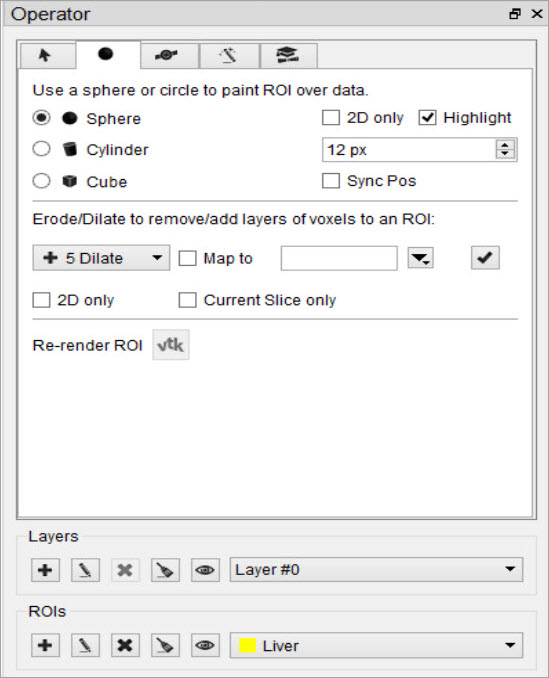Viewport: 549px width, 678px height.
Task: Expand the Layer #0 dropdown list
Action: (x=376, y=569)
